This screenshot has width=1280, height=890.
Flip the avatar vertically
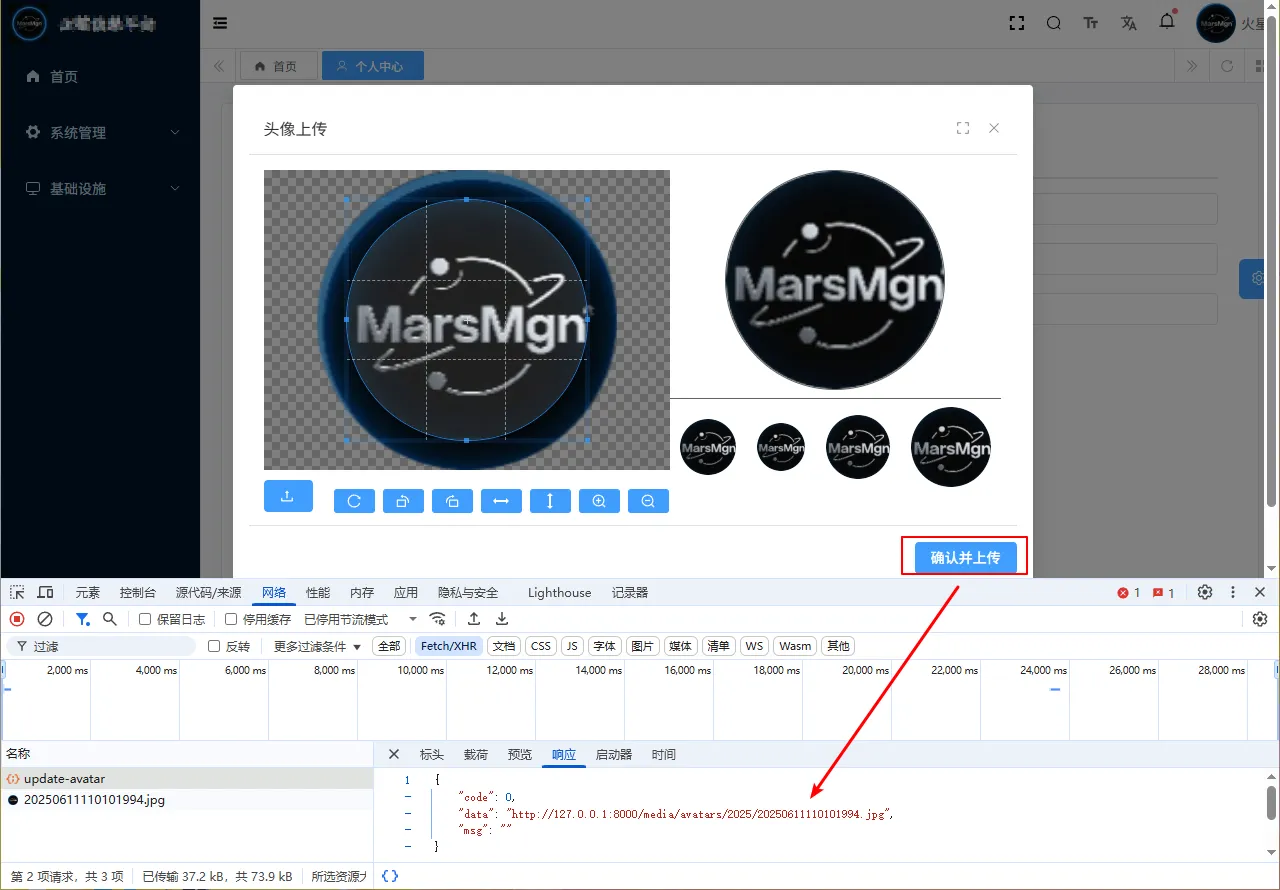pos(550,501)
